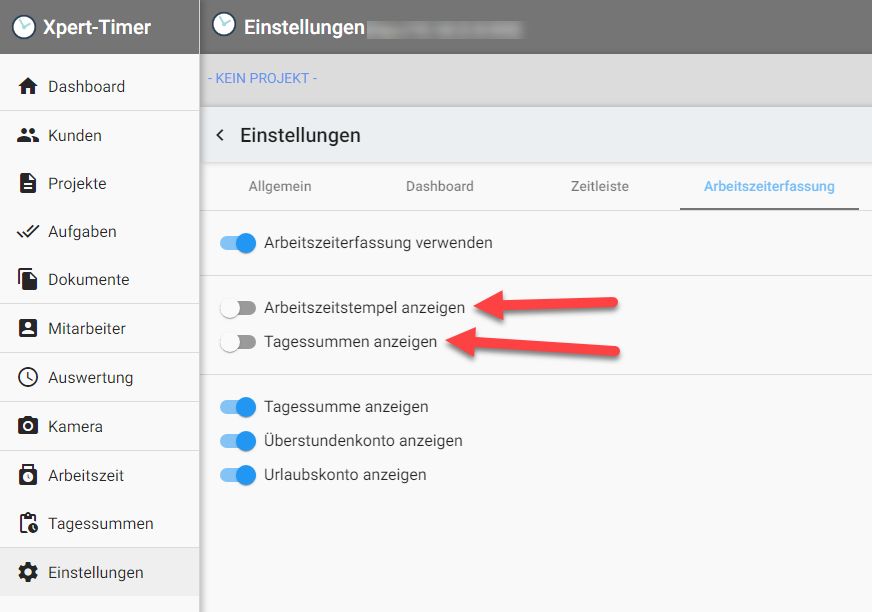This screenshot has height=612, width=872.
Task: Click the Kamera camera icon
Action: [27, 425]
